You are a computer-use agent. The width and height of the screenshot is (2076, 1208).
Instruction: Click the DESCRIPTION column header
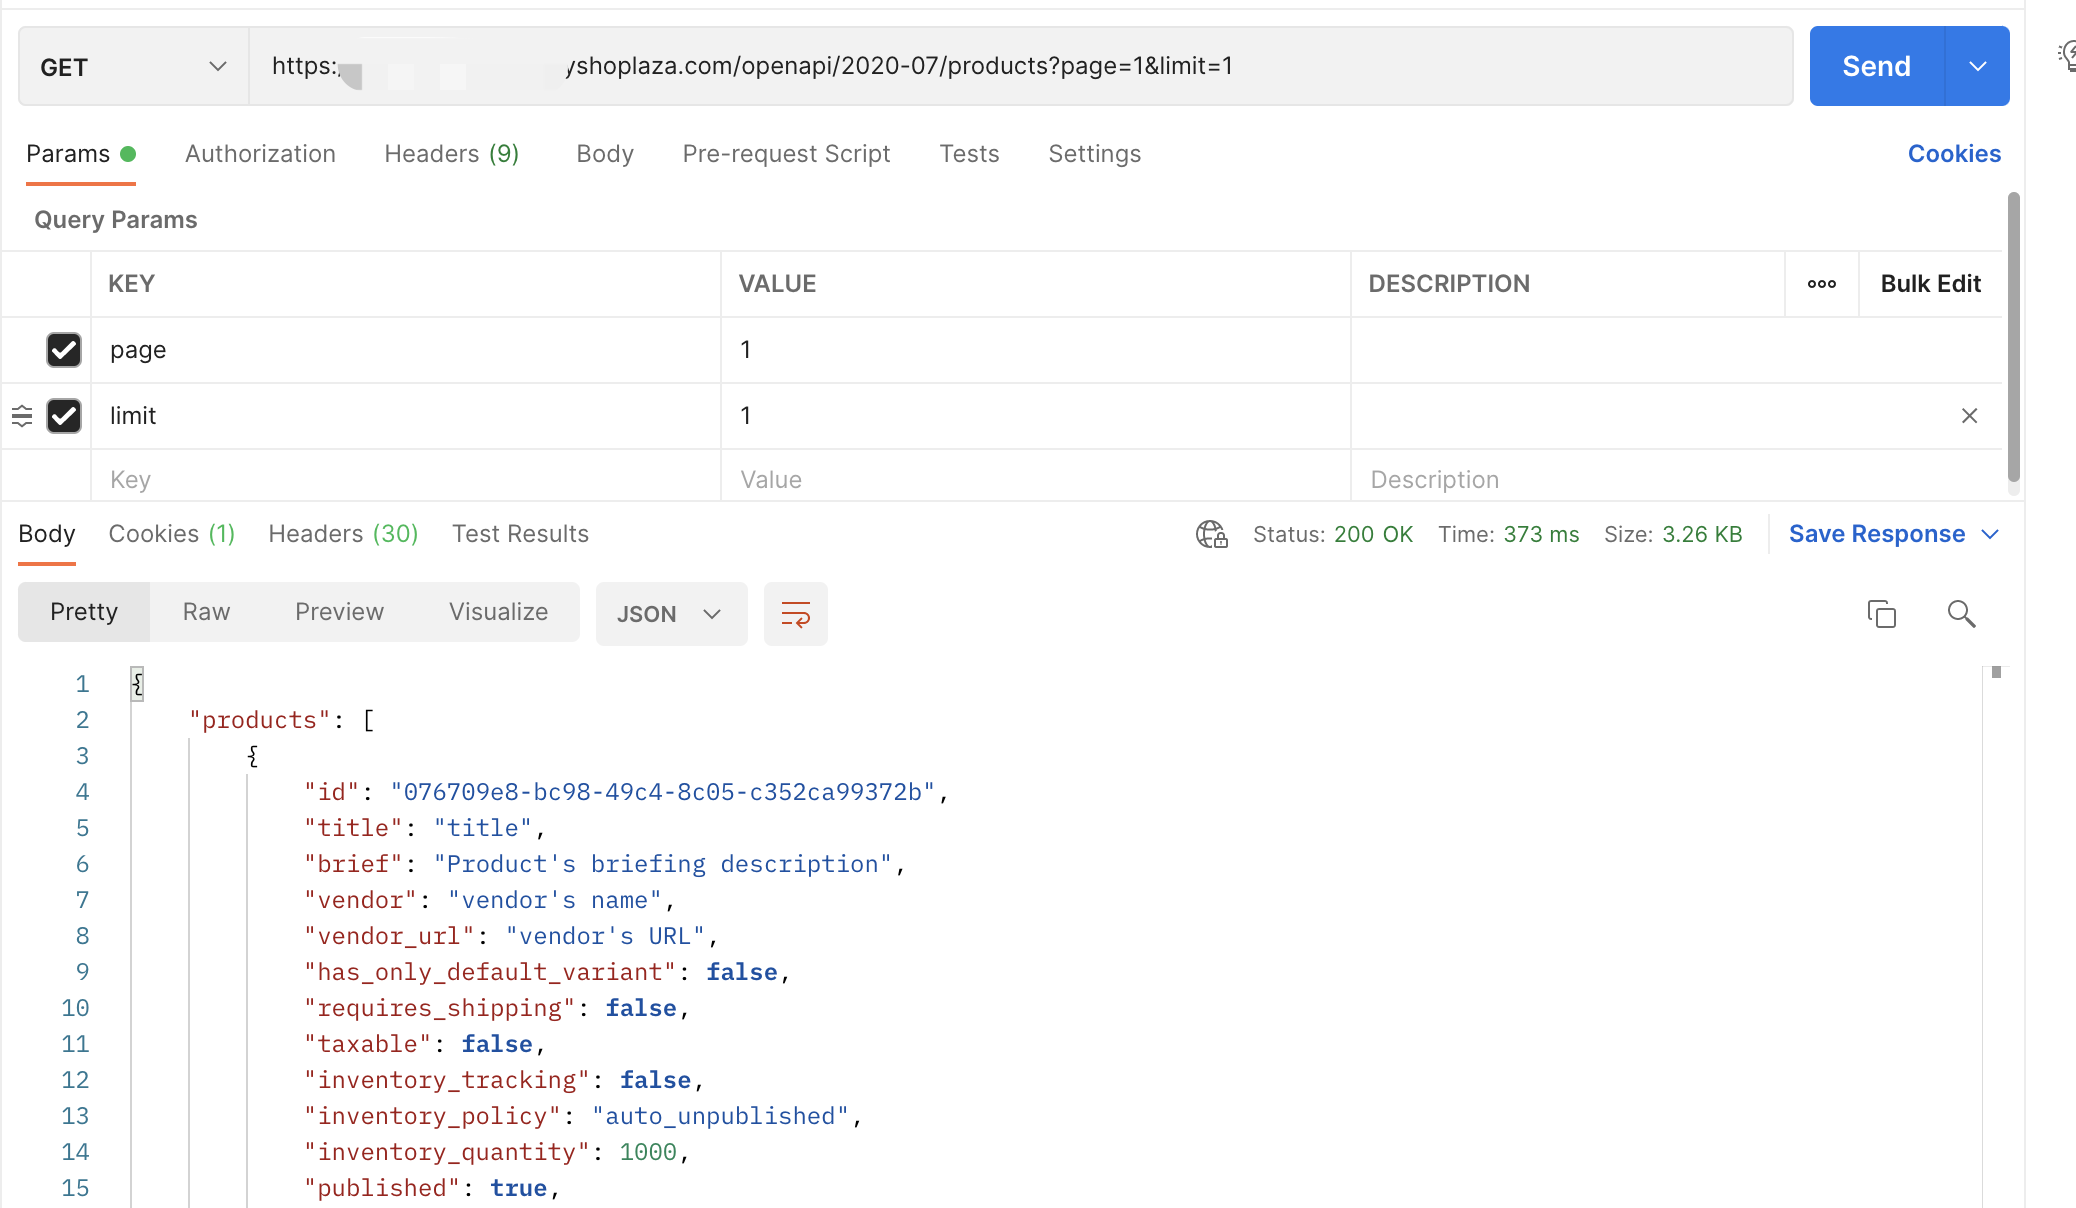click(x=1449, y=284)
